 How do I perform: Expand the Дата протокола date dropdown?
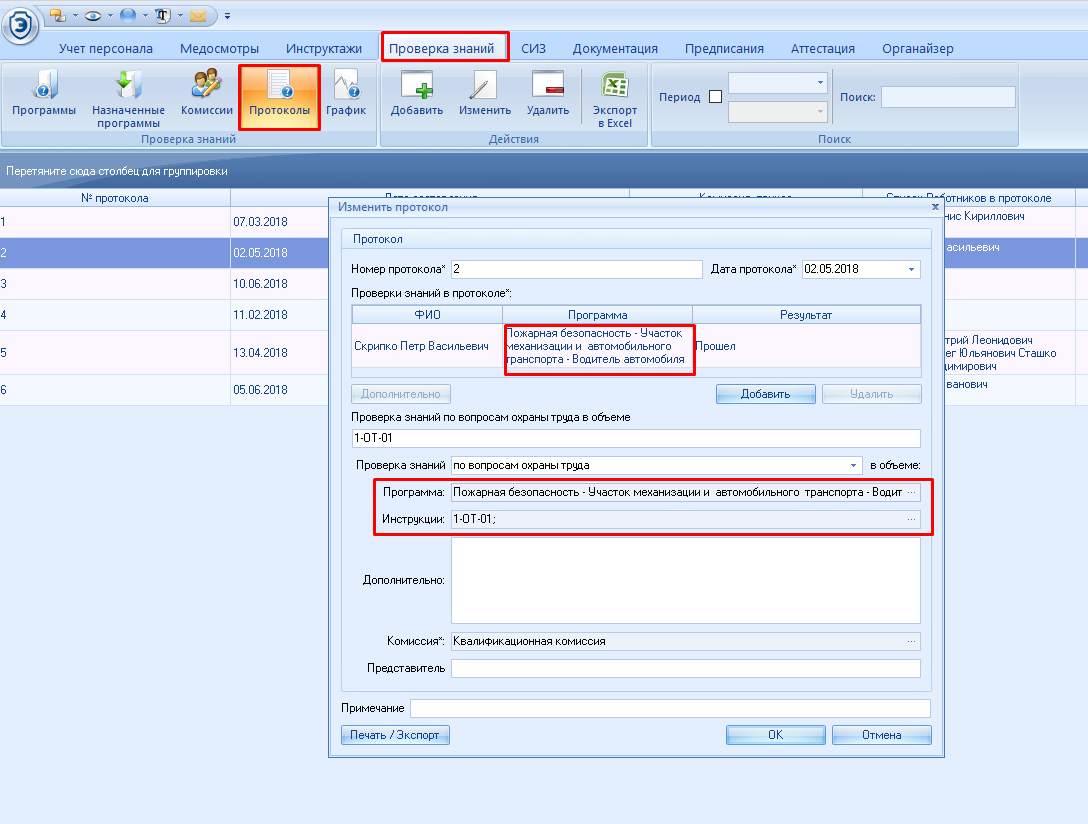pyautogui.click(x=911, y=269)
